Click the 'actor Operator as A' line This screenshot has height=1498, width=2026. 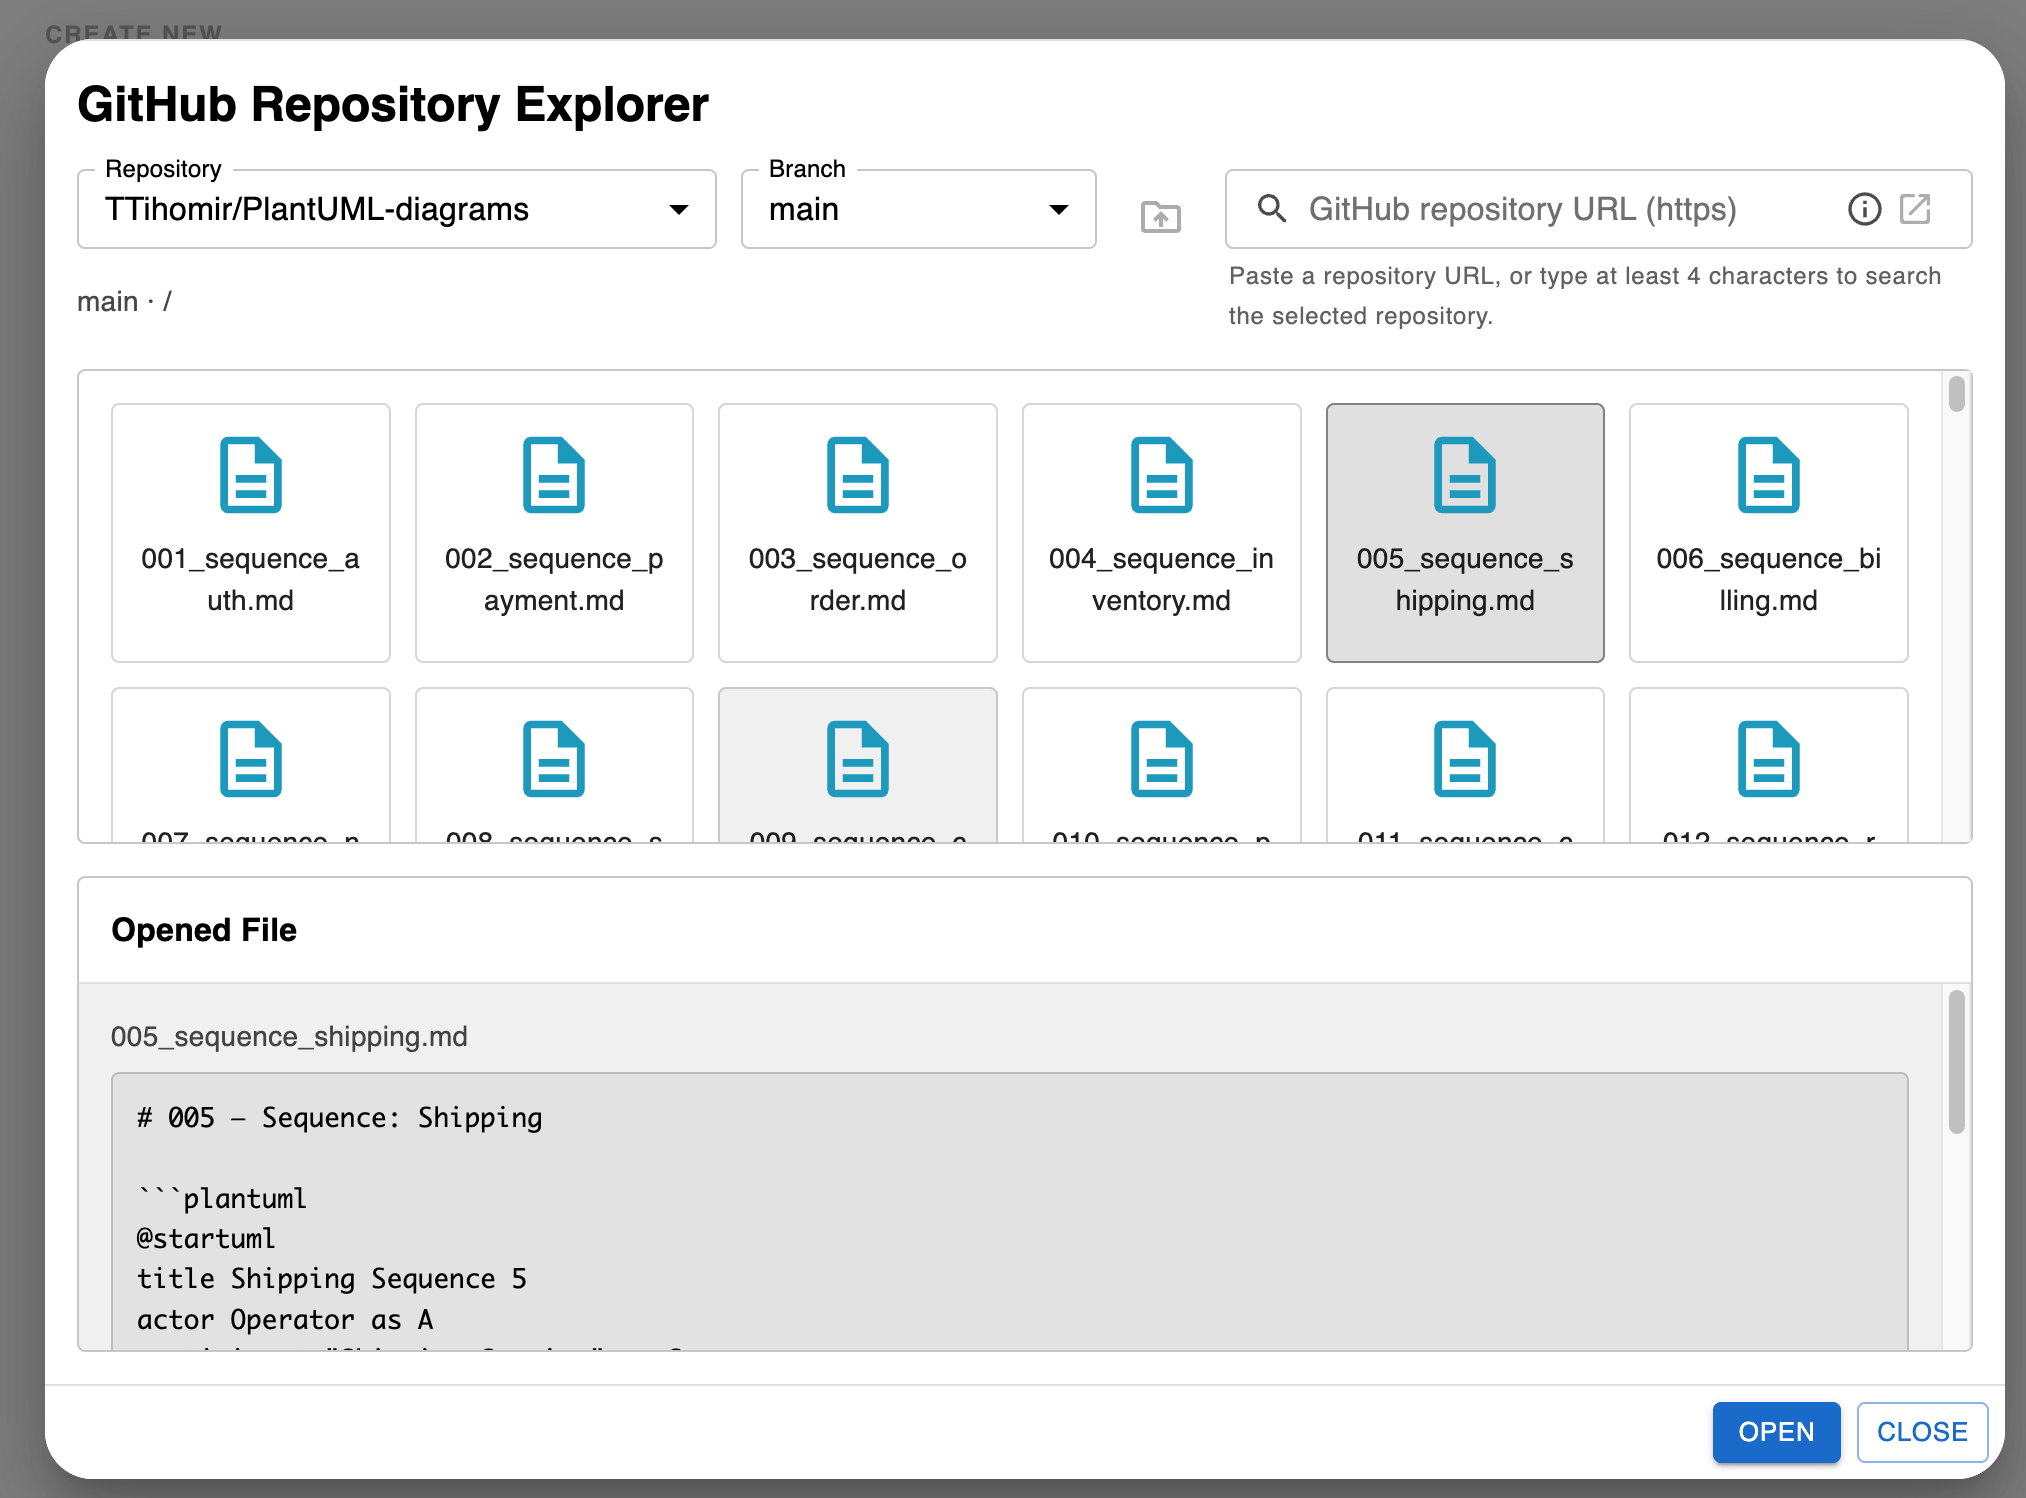pos(285,1320)
